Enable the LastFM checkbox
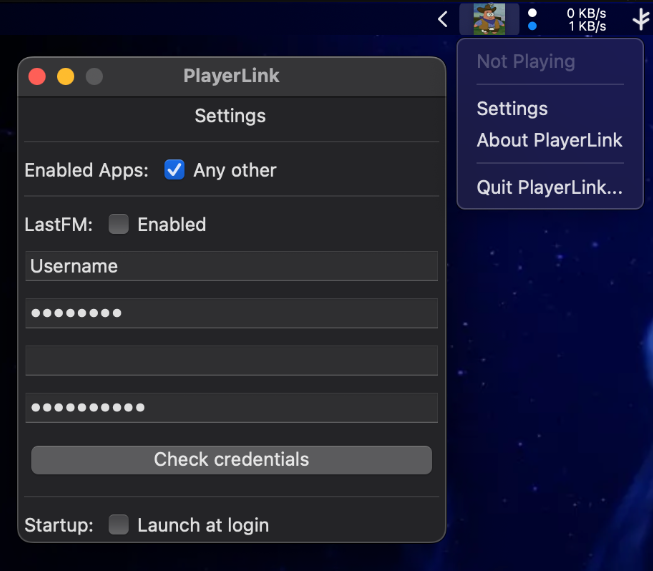Image resolution: width=653 pixels, height=571 pixels. click(x=119, y=224)
